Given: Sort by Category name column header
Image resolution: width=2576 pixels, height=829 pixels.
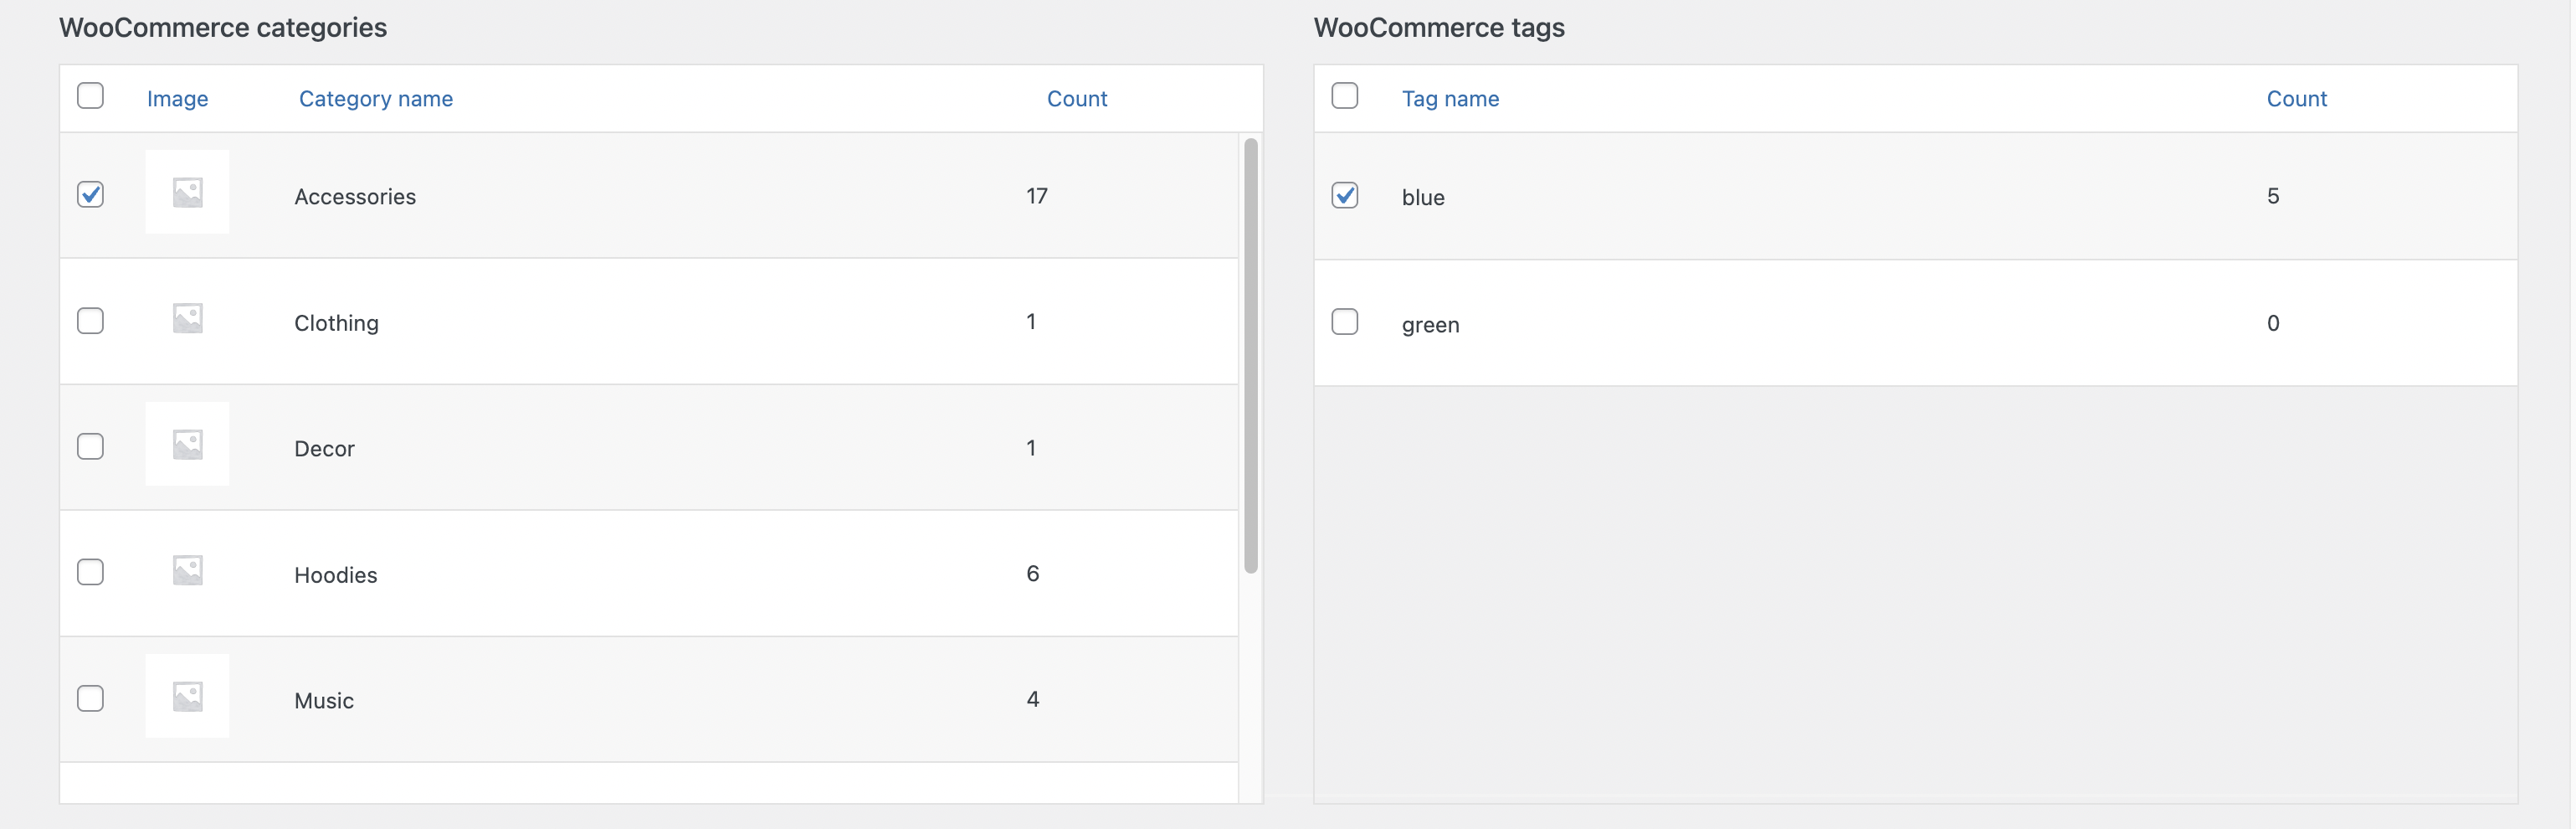Looking at the screenshot, I should tap(376, 99).
